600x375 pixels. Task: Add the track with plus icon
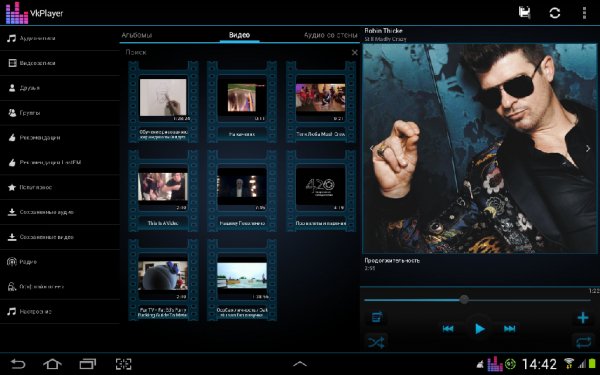[583, 318]
